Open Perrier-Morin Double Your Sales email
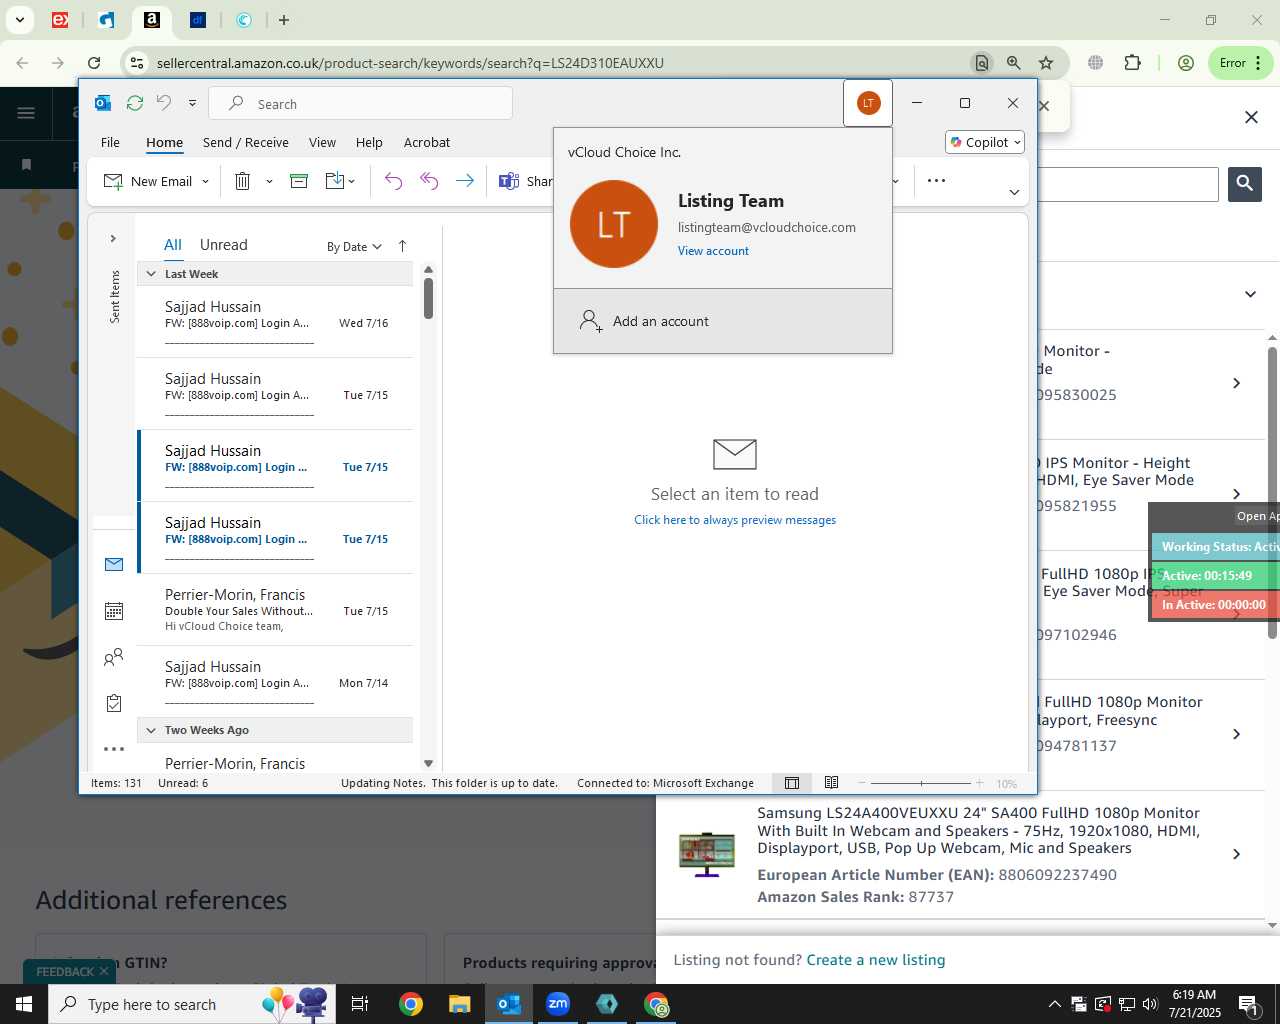 (x=275, y=610)
